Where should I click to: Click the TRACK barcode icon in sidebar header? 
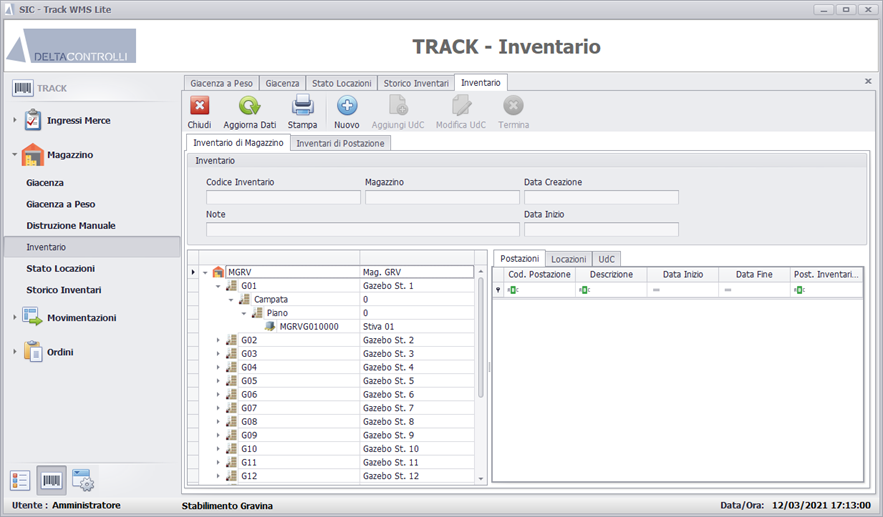(23, 88)
